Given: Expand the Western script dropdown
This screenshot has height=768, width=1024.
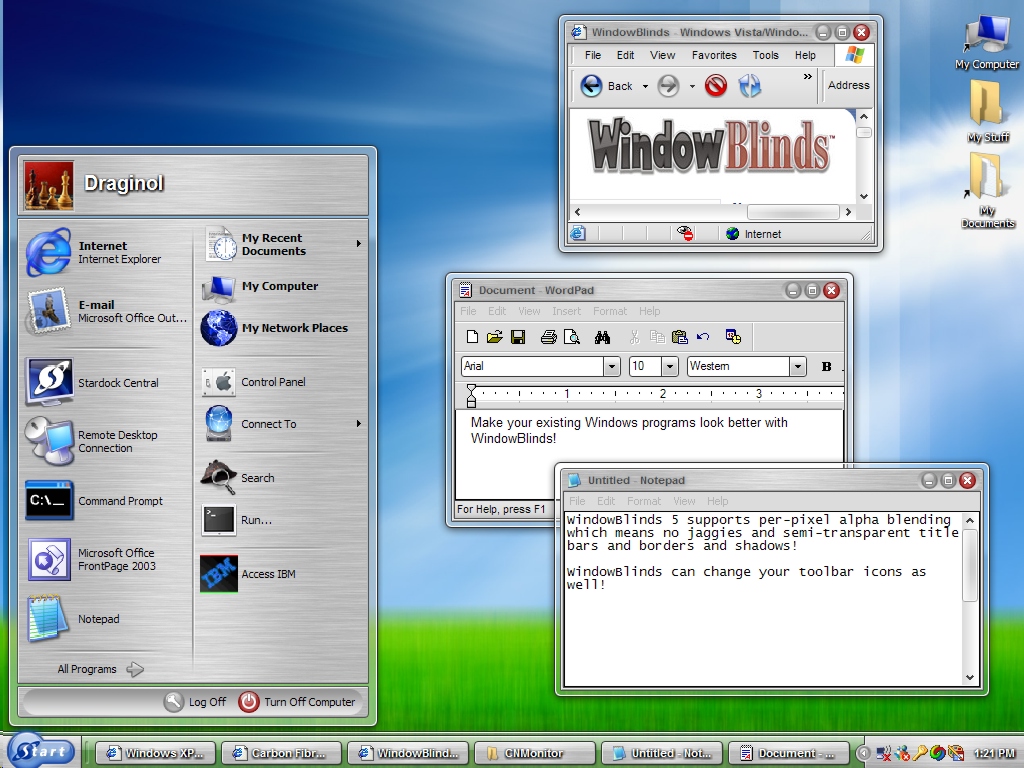Looking at the screenshot, I should coord(797,366).
